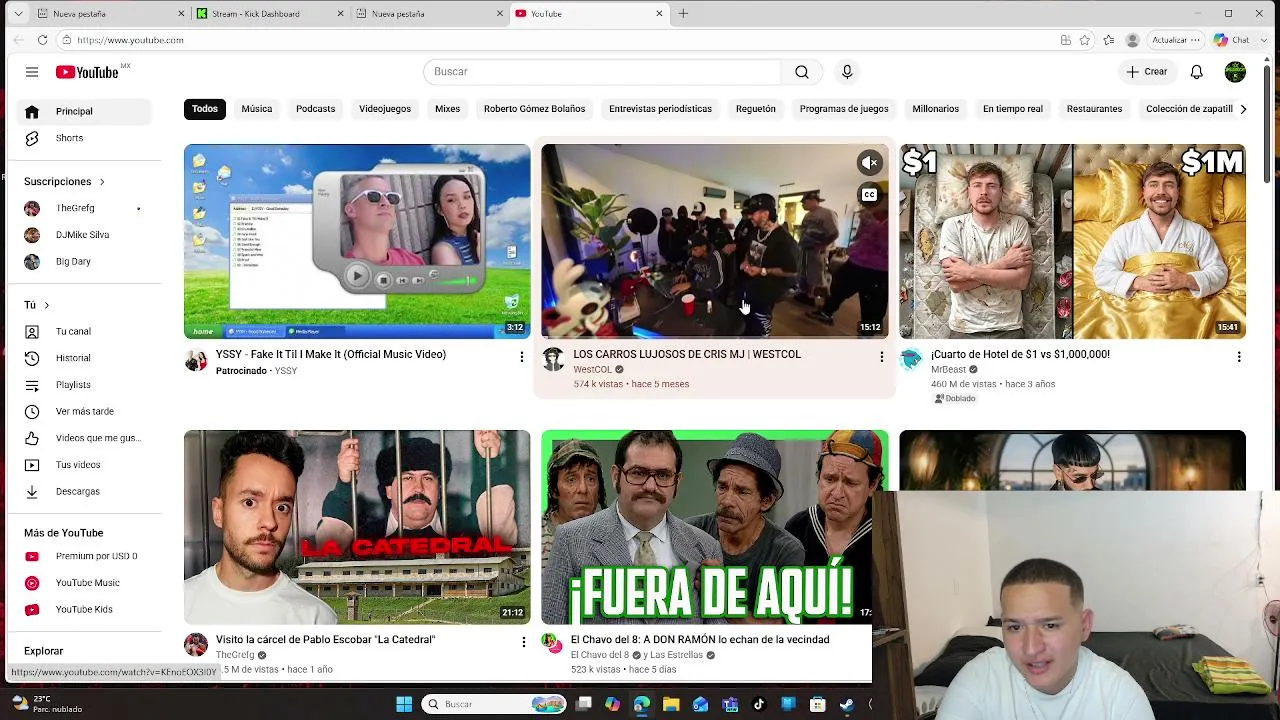Screen dimensions: 1280x720
Task: Open liked videos in sidebar
Action: click(98, 438)
